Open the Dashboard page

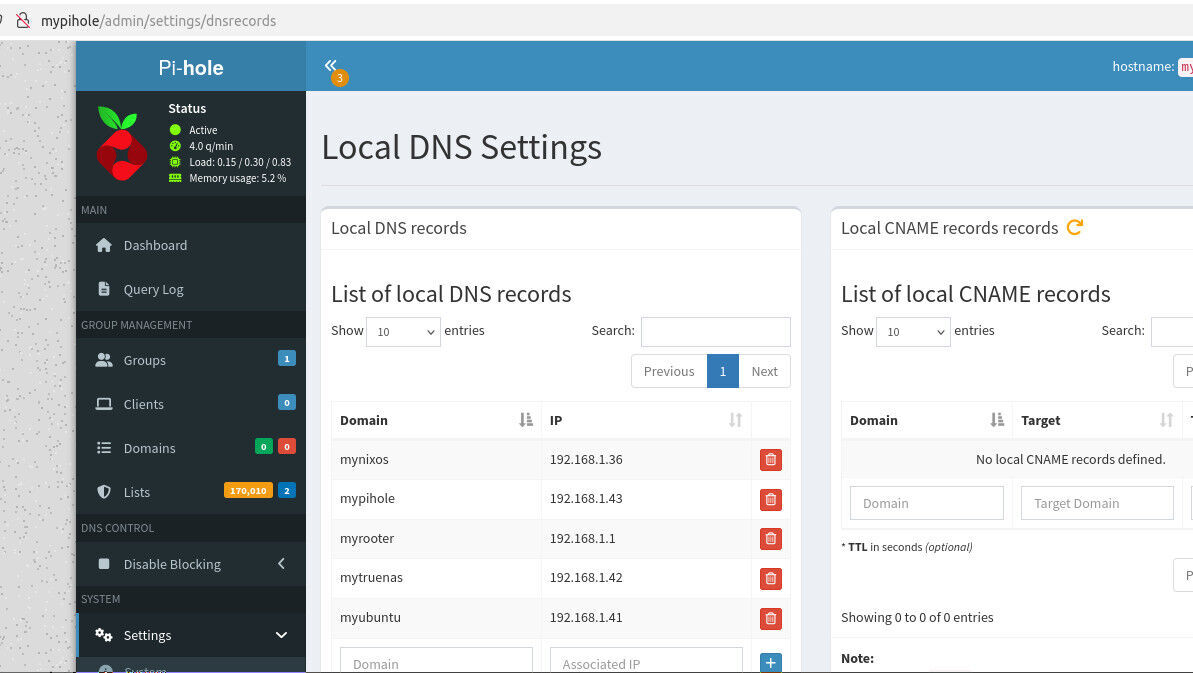[x=155, y=245]
